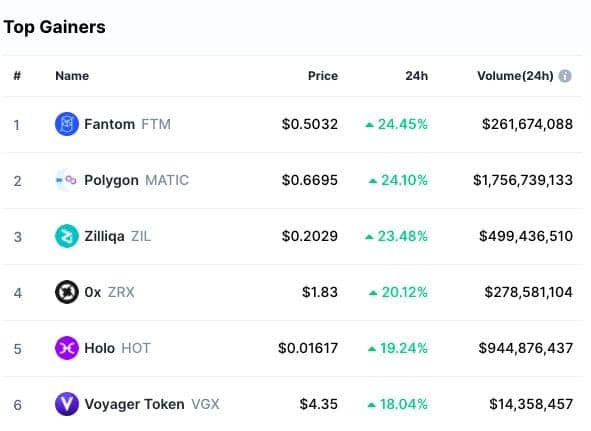Click the Fantom coin logo icon
The width and height of the screenshot is (591, 431).
coord(67,124)
